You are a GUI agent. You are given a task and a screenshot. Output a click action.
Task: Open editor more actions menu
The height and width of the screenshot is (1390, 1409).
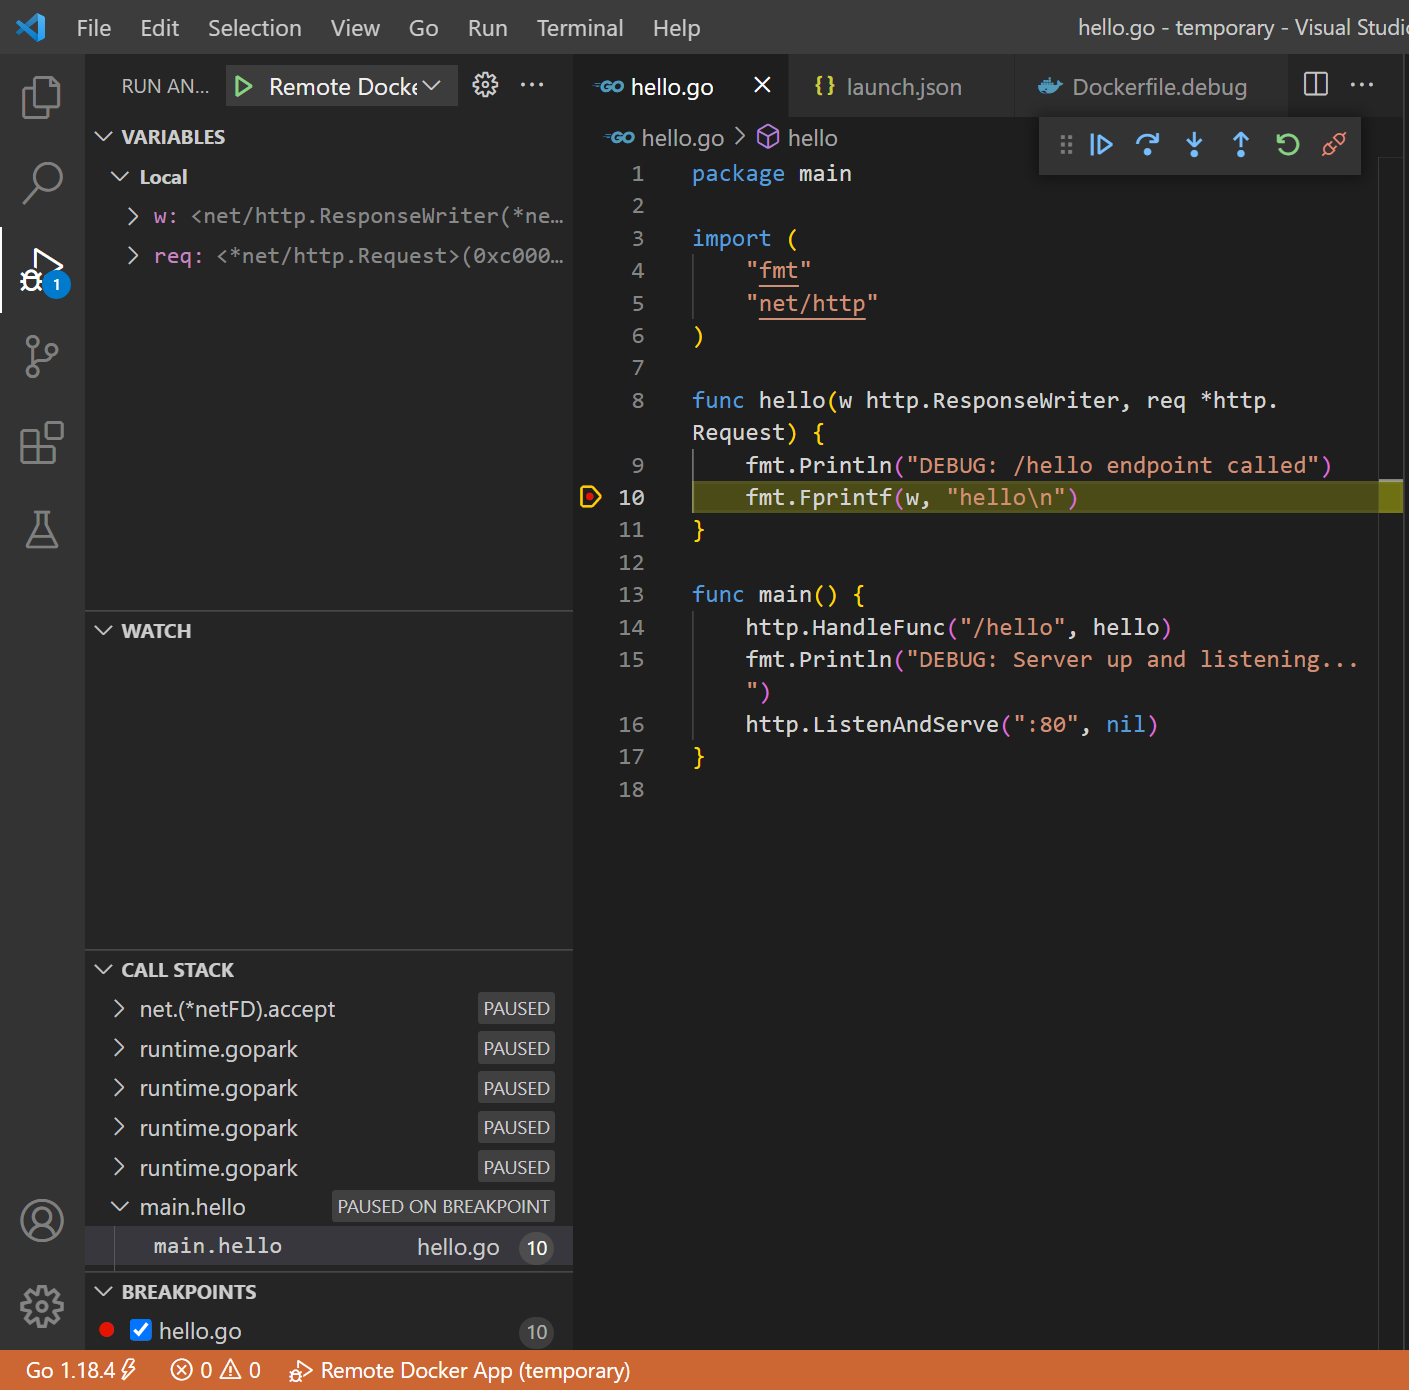[1362, 84]
